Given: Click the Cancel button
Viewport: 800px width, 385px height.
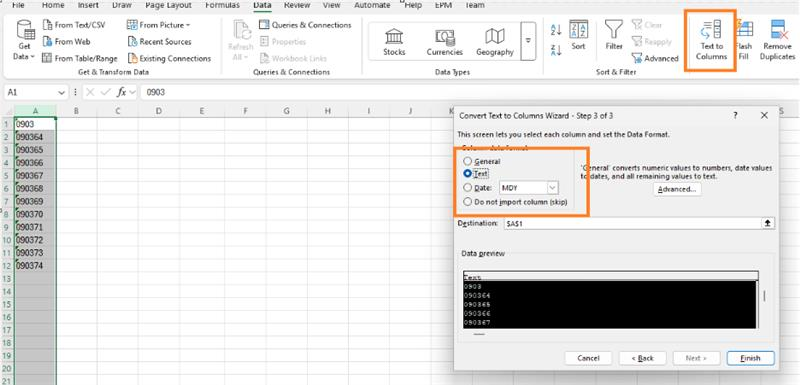Looking at the screenshot, I should [588, 358].
